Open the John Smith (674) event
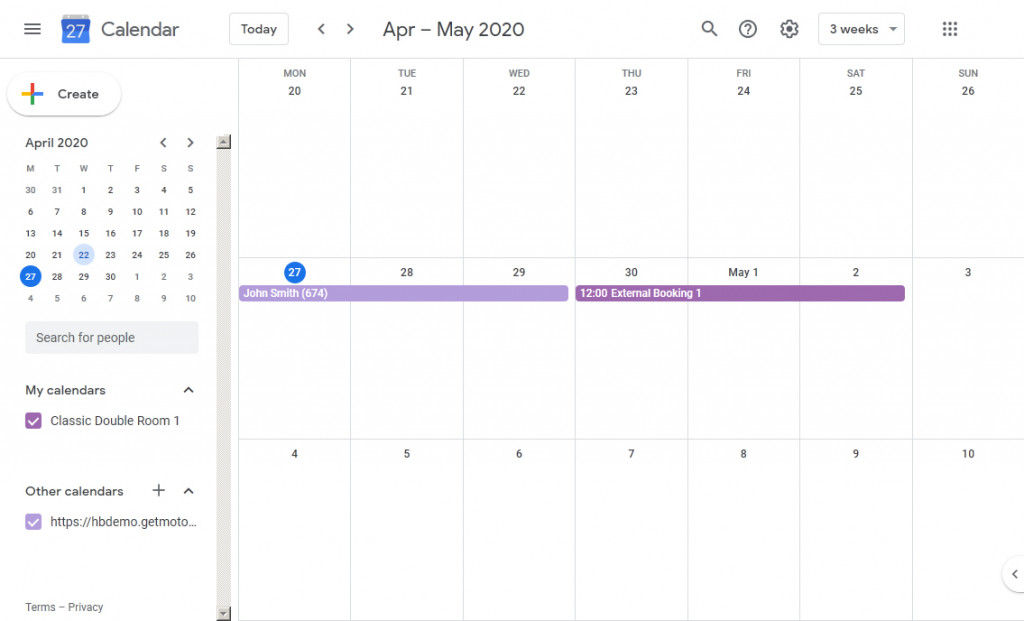 coord(400,293)
